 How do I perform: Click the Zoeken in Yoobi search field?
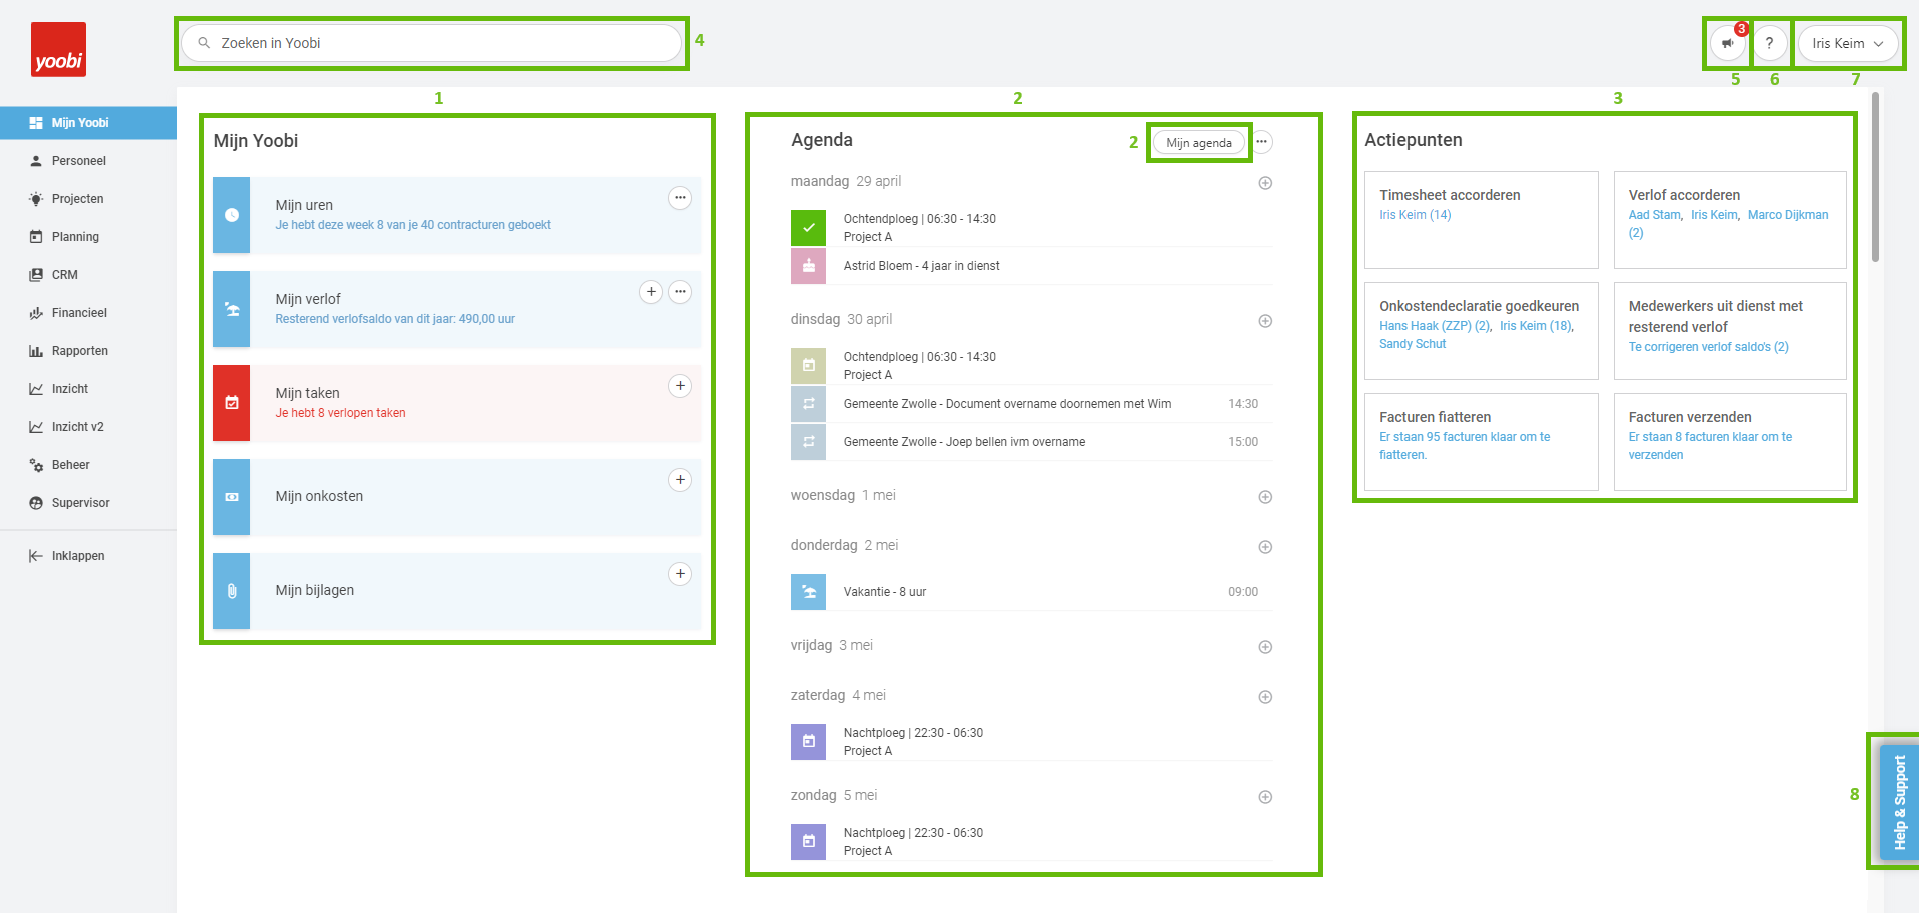[431, 43]
